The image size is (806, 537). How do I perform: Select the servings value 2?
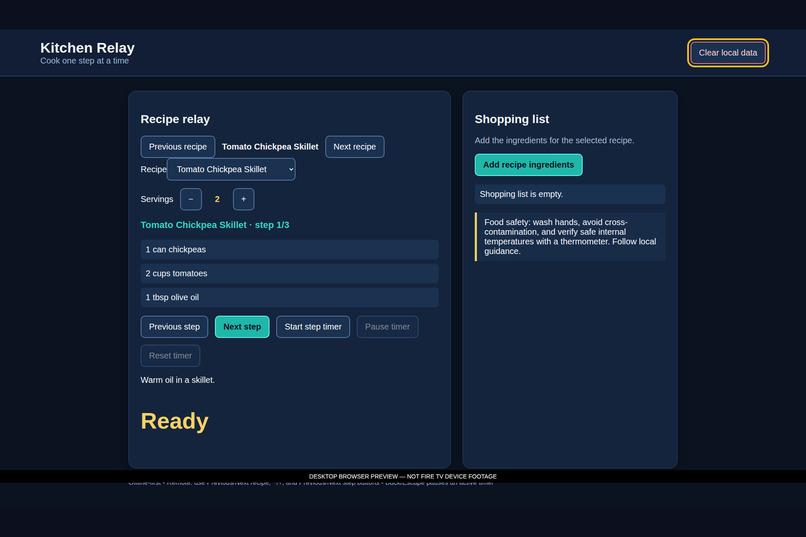coord(217,199)
